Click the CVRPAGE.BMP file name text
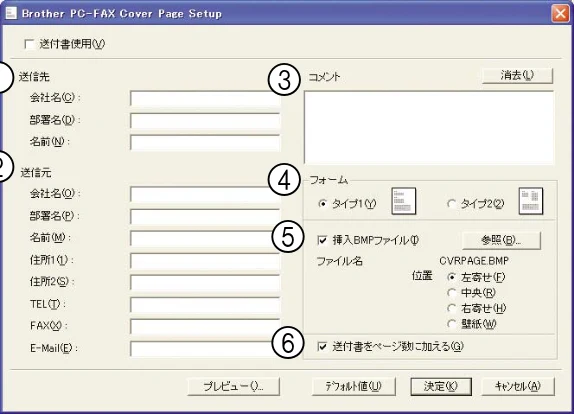Screen dimensions: 574x414 (x=474, y=261)
